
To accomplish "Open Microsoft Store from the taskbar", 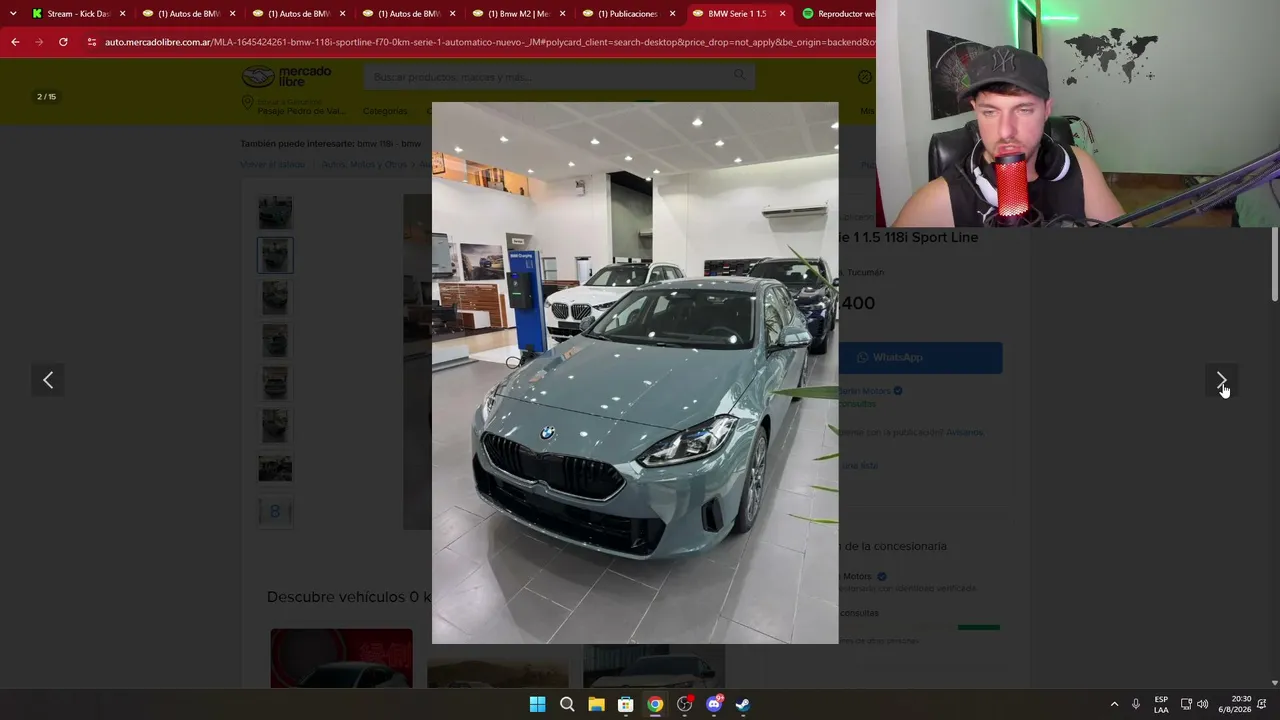I will tap(625, 704).
